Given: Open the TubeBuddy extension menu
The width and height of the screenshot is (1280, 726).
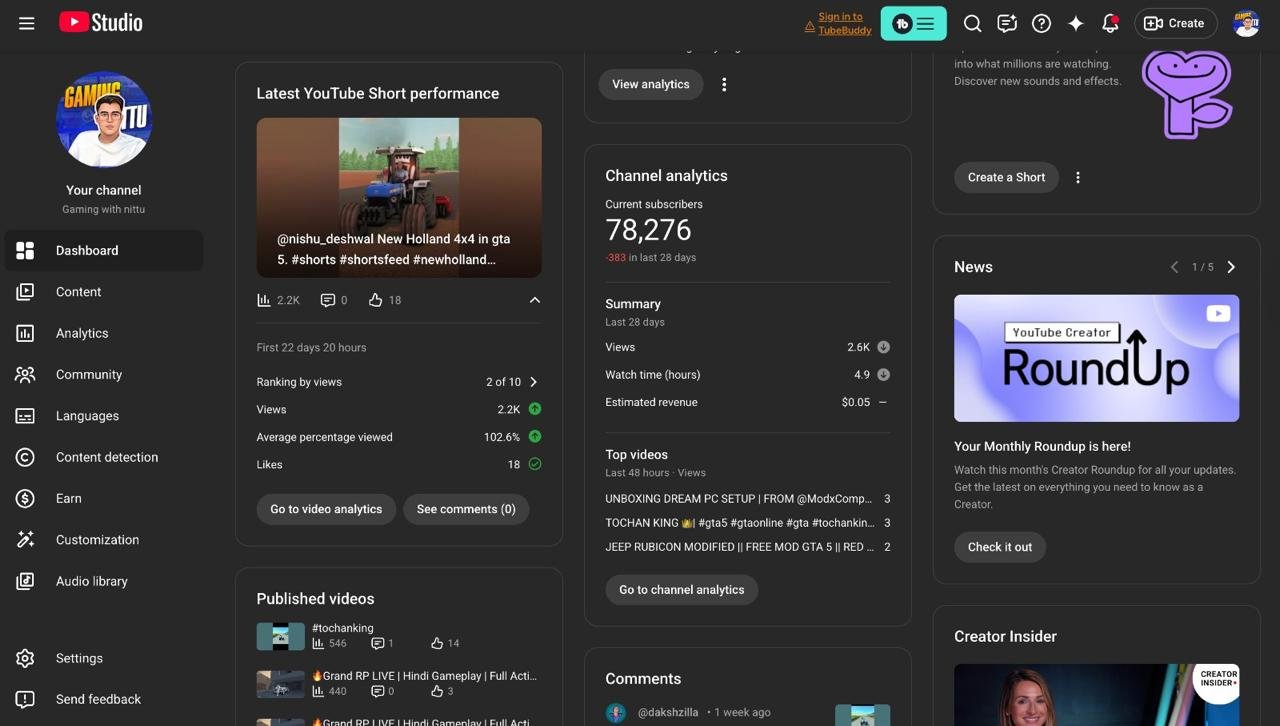Looking at the screenshot, I should [x=913, y=23].
